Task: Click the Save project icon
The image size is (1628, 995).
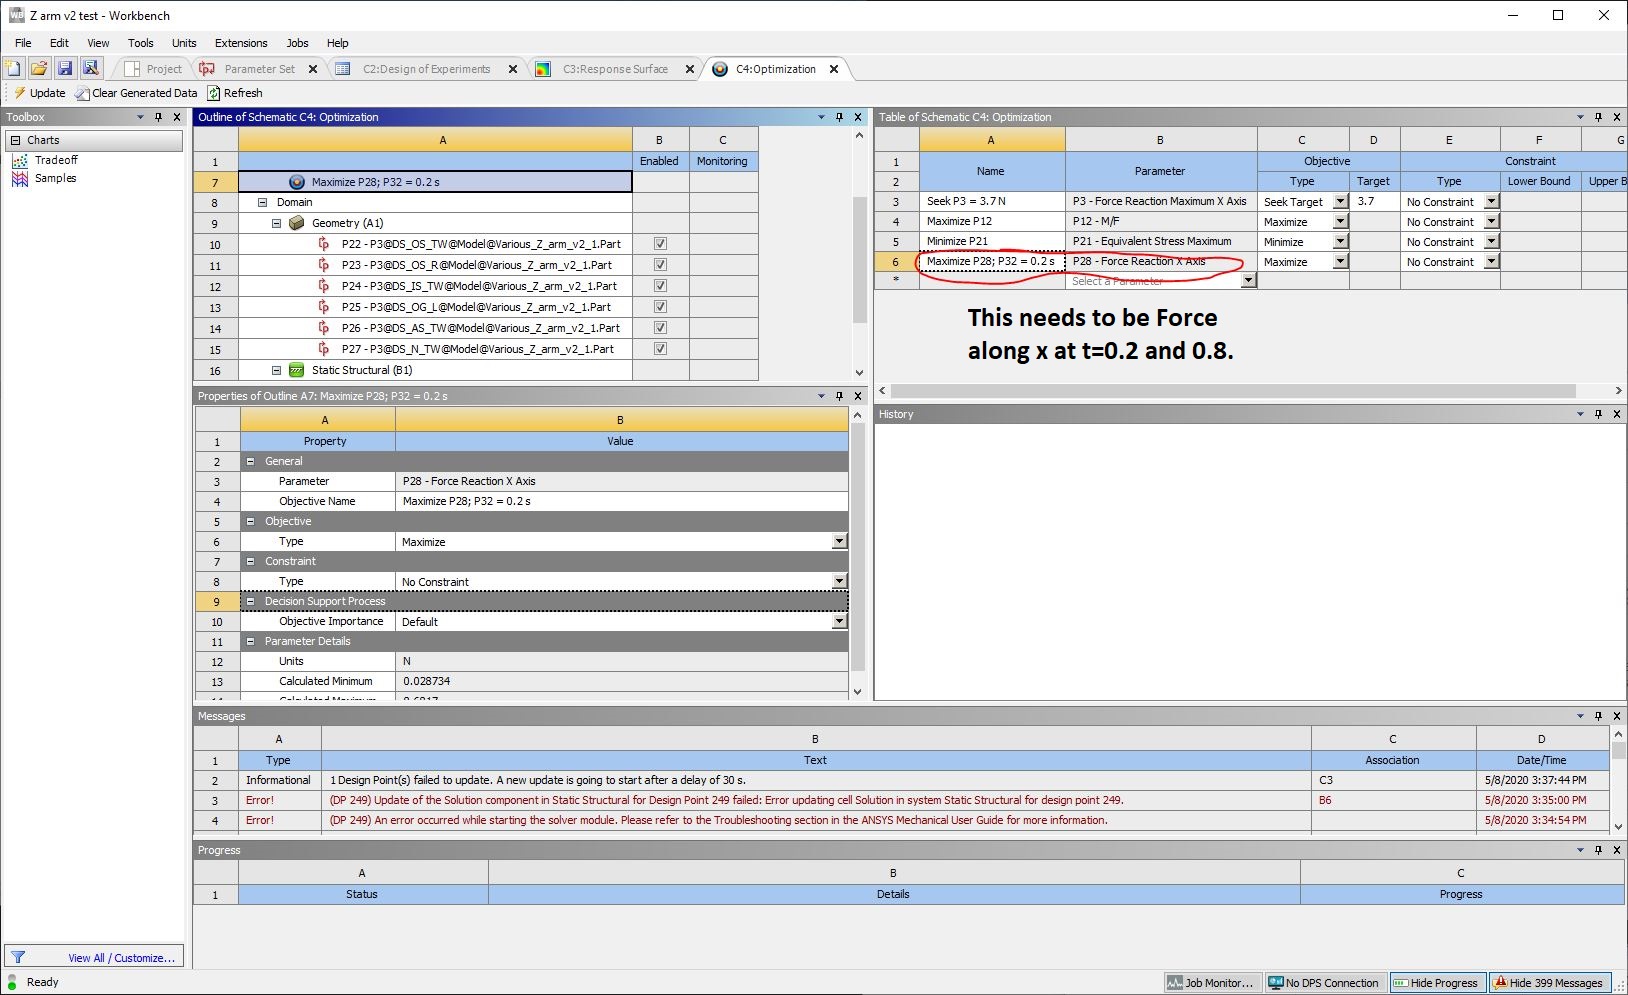Action: pyautogui.click(x=65, y=68)
